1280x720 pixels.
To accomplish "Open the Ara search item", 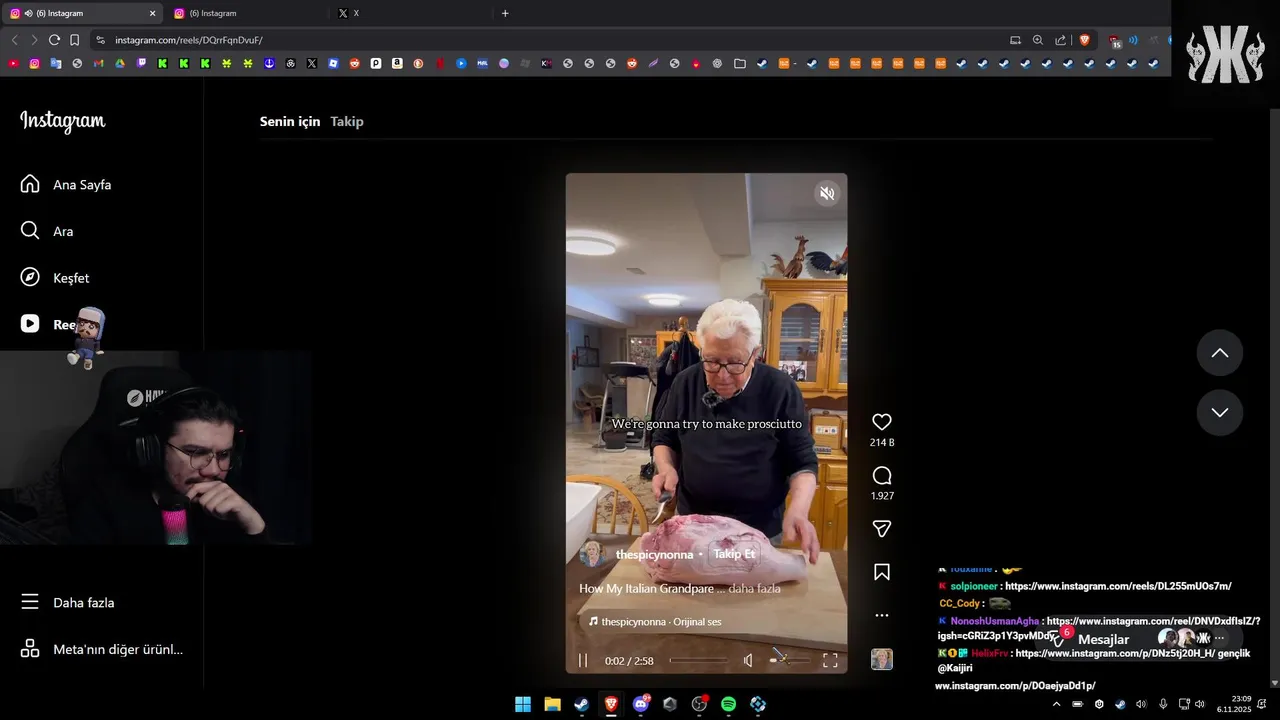I will (x=46, y=231).
